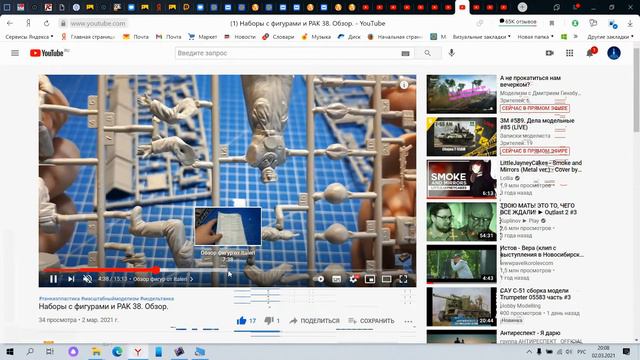Open create video camera icon
The width and height of the screenshot is (640, 360).
click(549, 53)
